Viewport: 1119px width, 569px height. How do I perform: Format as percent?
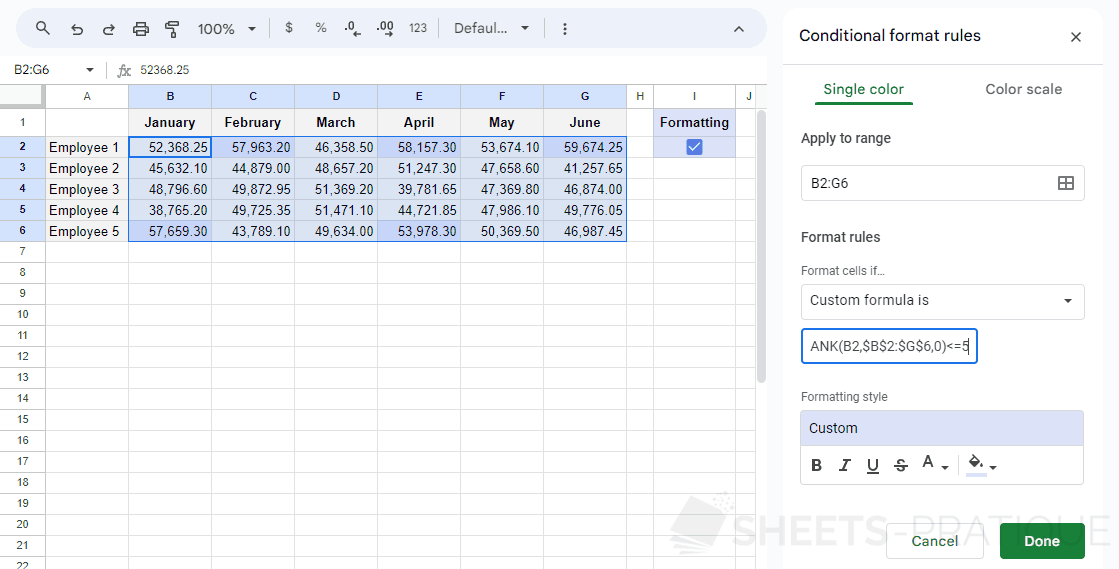click(320, 28)
